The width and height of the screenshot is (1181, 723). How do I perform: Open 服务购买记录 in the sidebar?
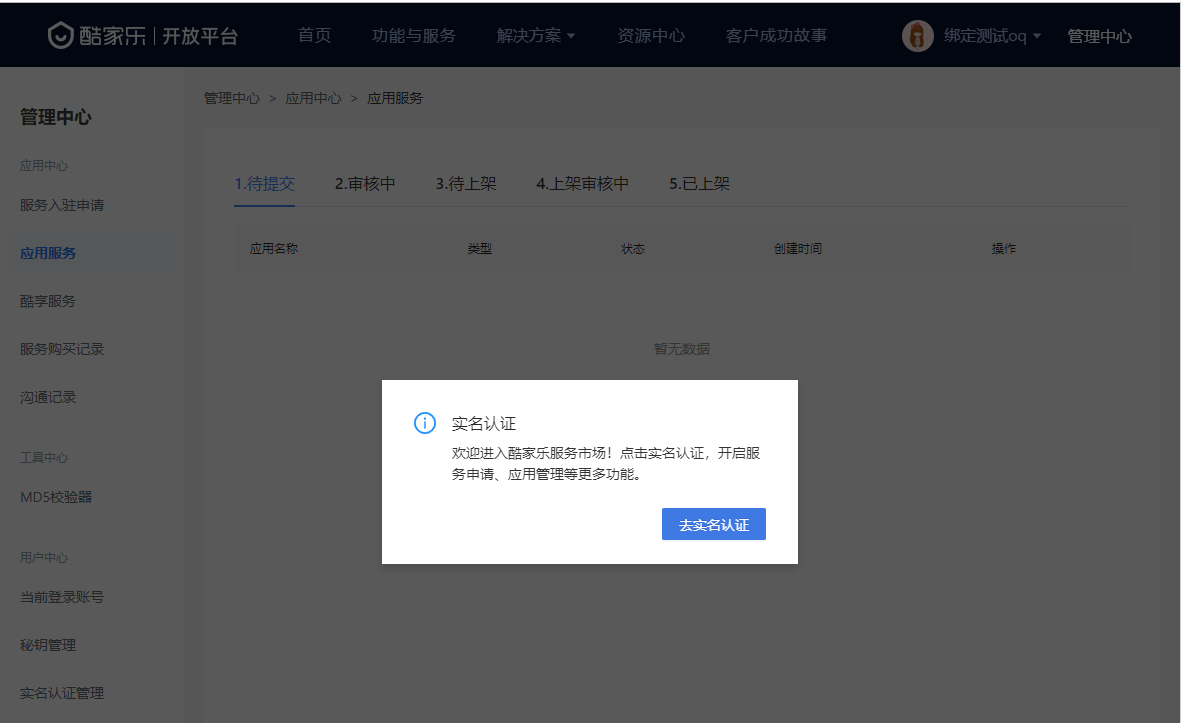click(x=62, y=349)
